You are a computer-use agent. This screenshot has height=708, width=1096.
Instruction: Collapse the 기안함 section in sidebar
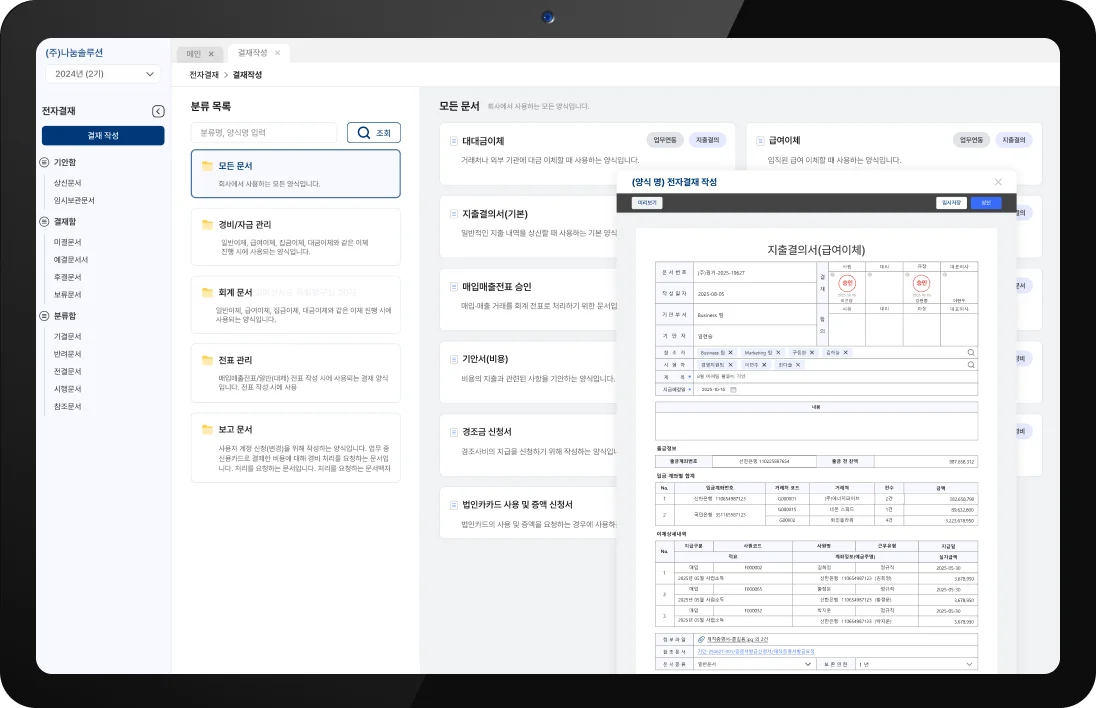tap(44, 162)
